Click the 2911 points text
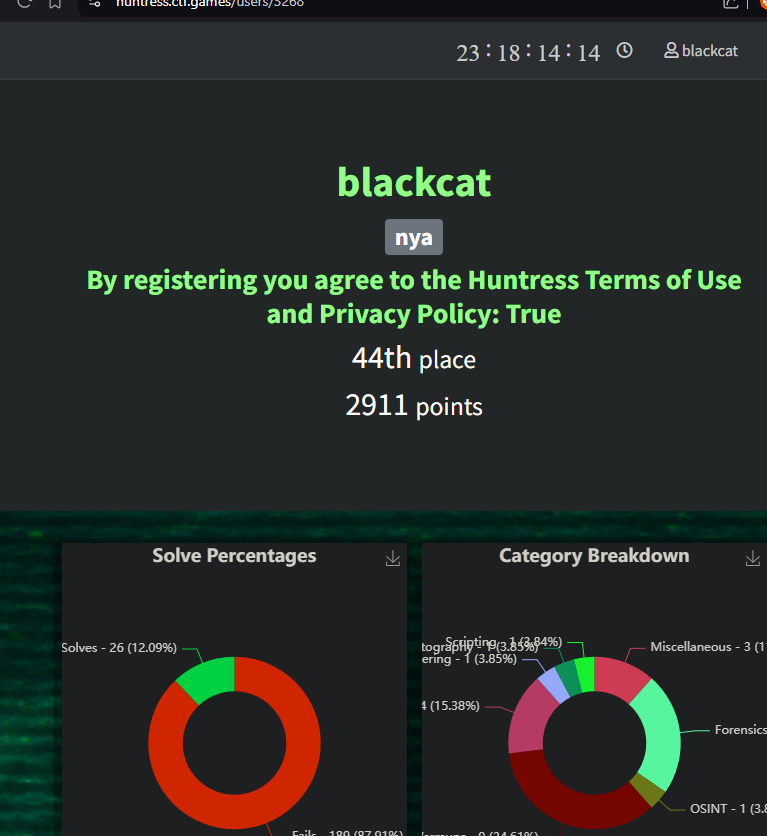Viewport: 767px width, 836px height. pos(414,406)
